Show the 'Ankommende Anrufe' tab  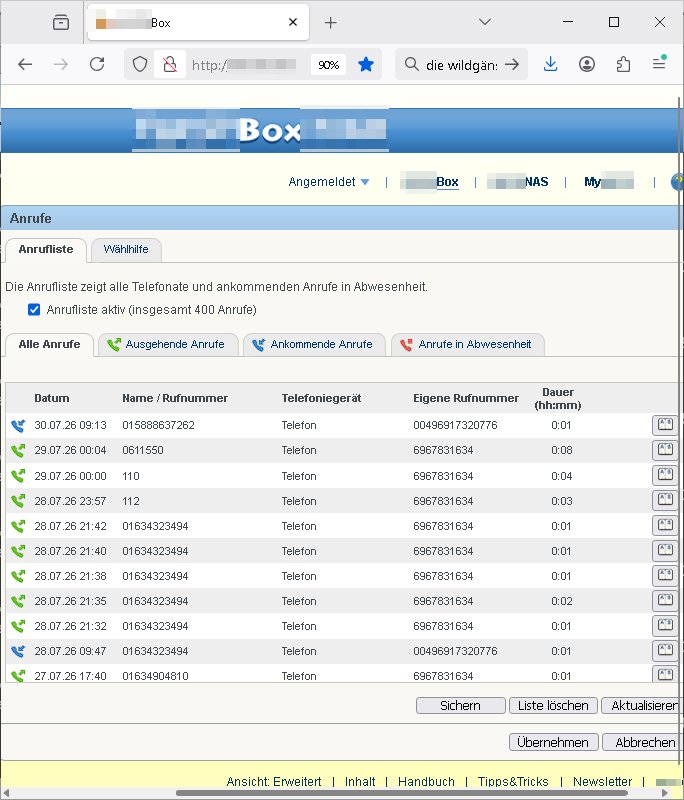click(314, 344)
